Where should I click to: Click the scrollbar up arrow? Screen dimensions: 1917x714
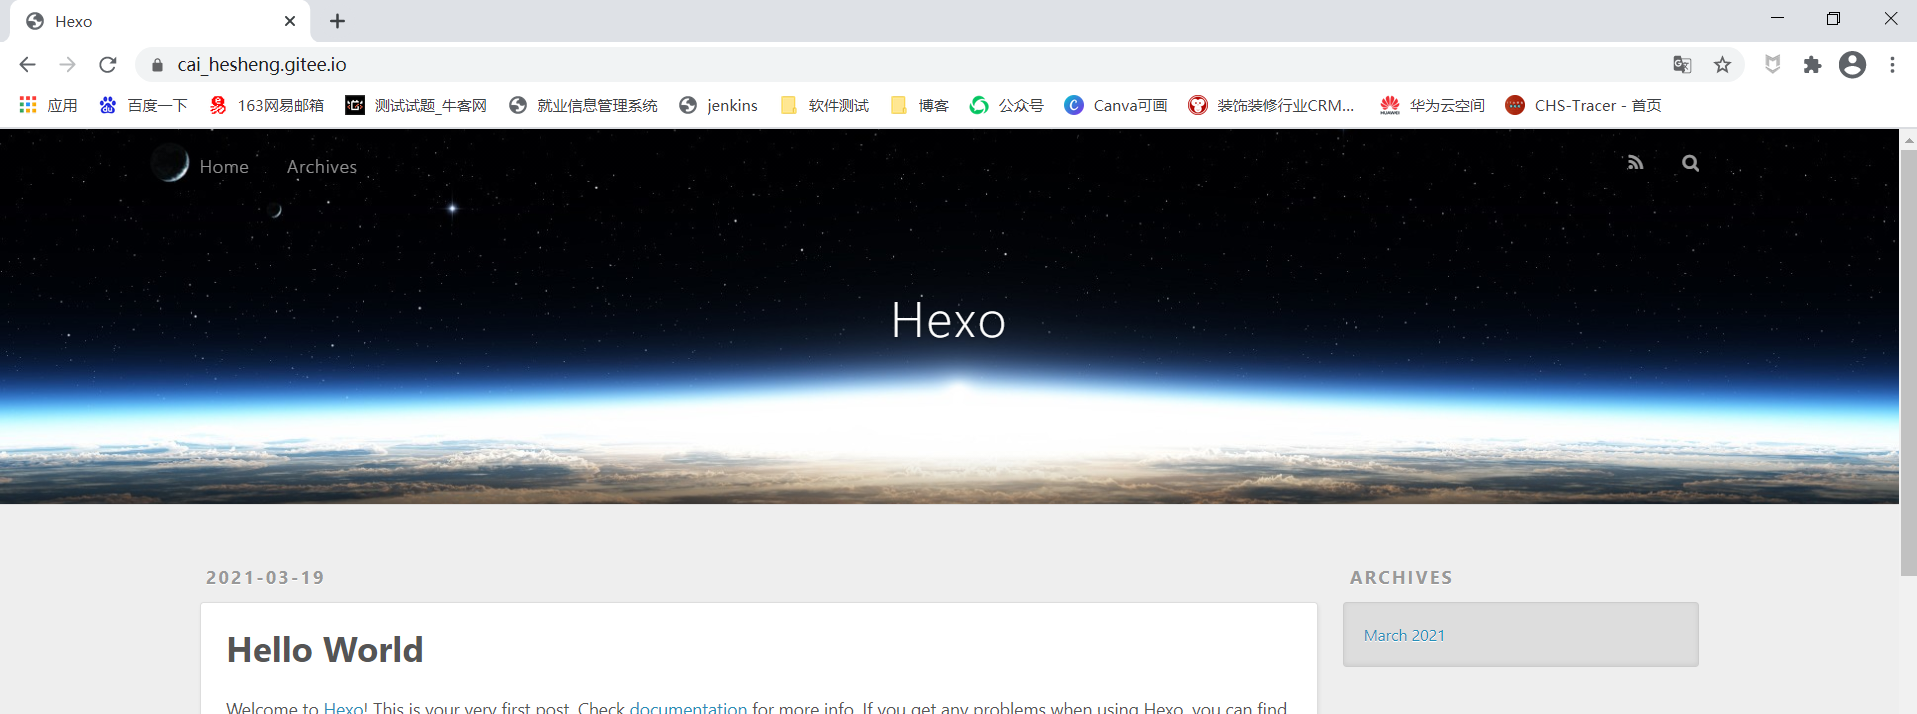point(1908,139)
